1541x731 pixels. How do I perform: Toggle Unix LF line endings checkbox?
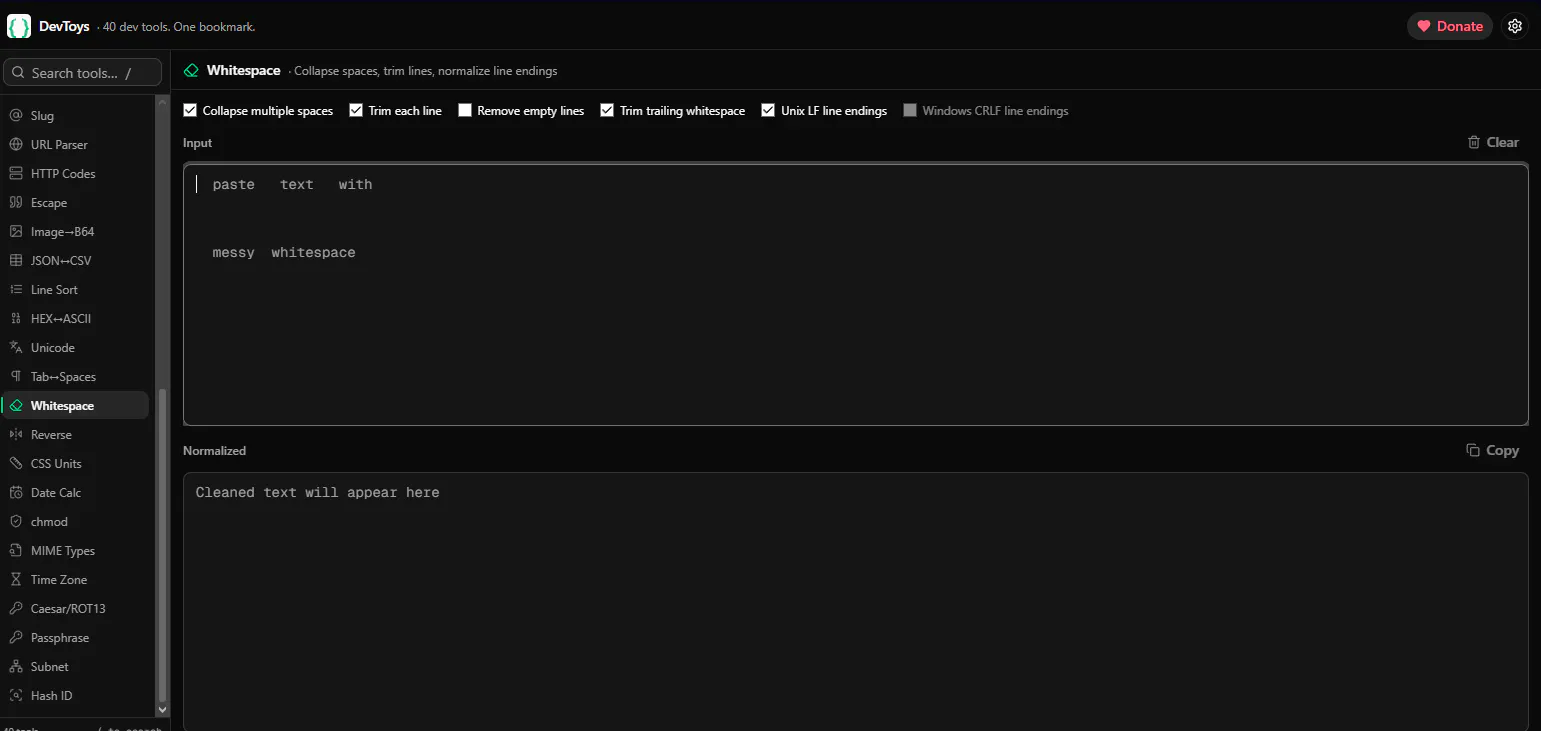click(768, 111)
